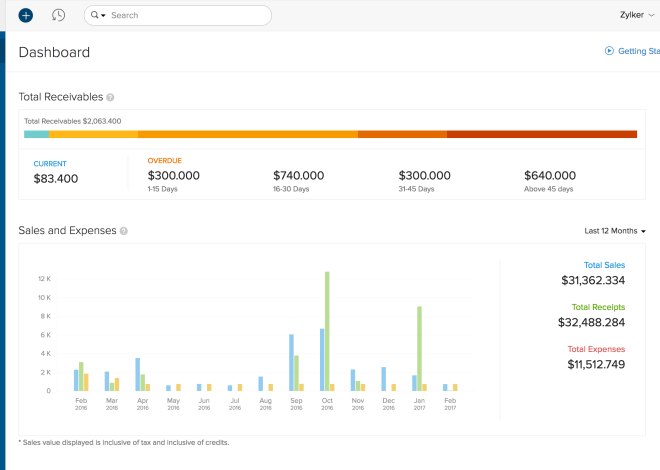This screenshot has height=470, width=660.
Task: Open the Zylker organization dropdown
Action: click(x=637, y=15)
